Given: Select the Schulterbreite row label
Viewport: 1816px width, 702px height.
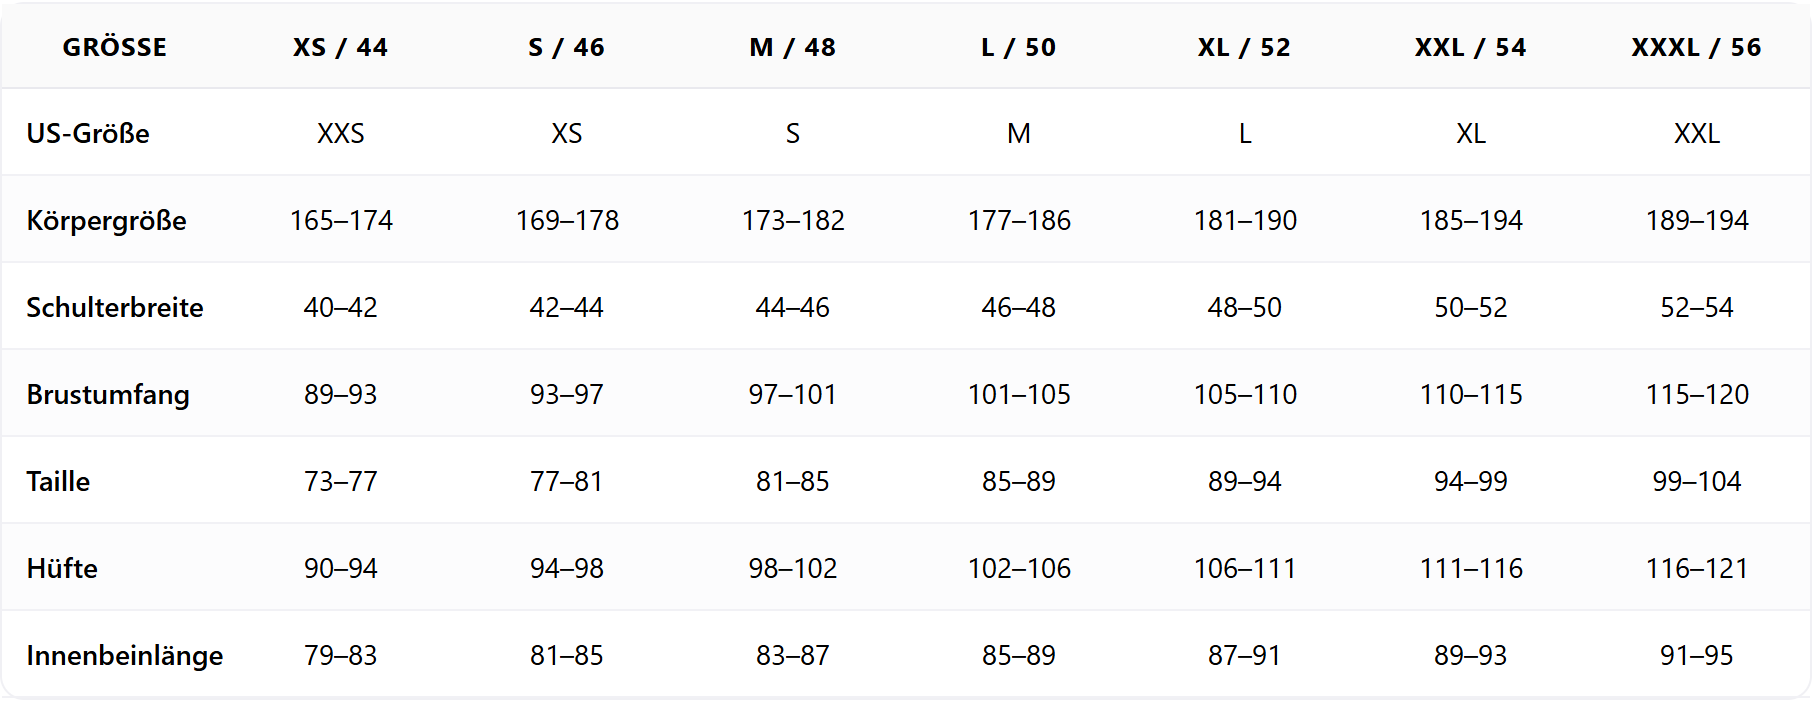Looking at the screenshot, I should pos(115,307).
